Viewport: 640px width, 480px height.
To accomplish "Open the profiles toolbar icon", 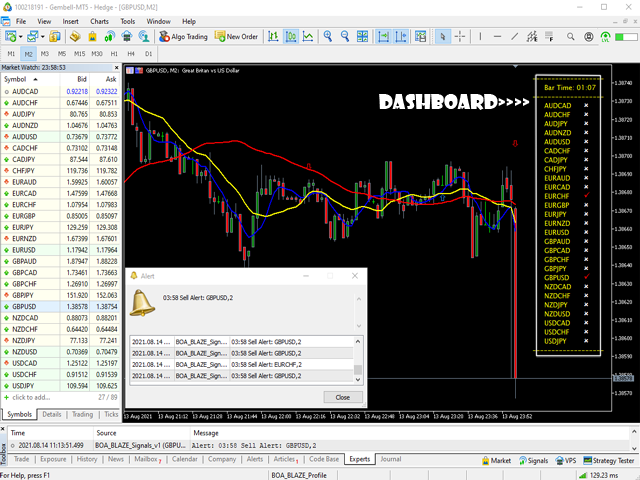I will tap(33, 37).
